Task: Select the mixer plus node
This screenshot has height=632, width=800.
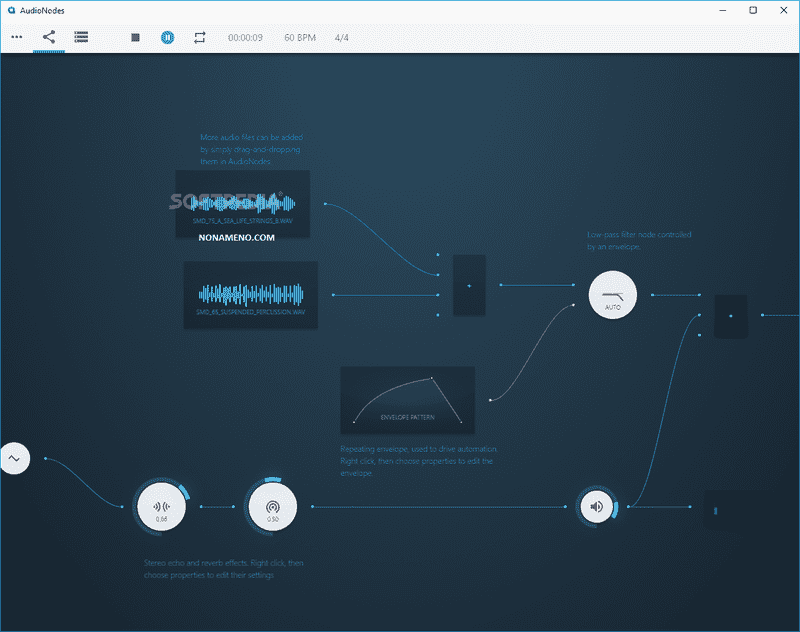Action: click(469, 286)
